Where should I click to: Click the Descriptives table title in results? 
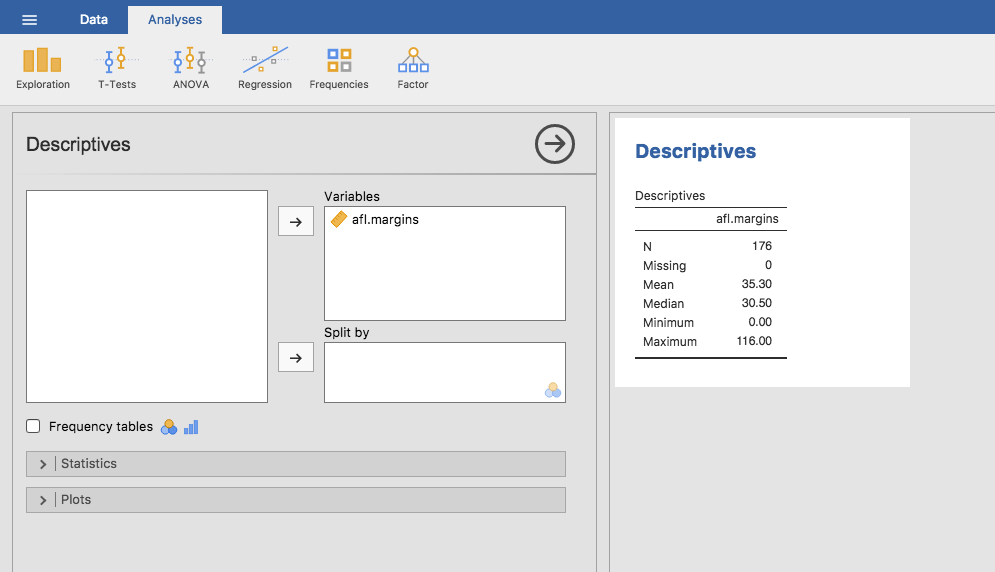coord(670,196)
